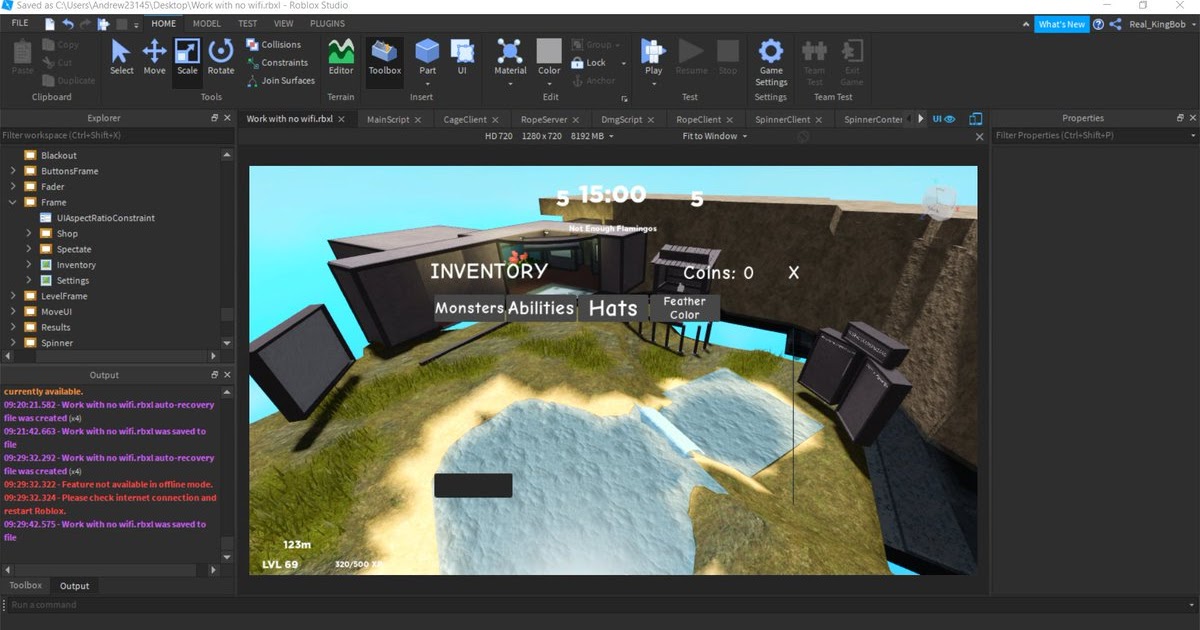Open the Material manager icon

click(x=510, y=51)
